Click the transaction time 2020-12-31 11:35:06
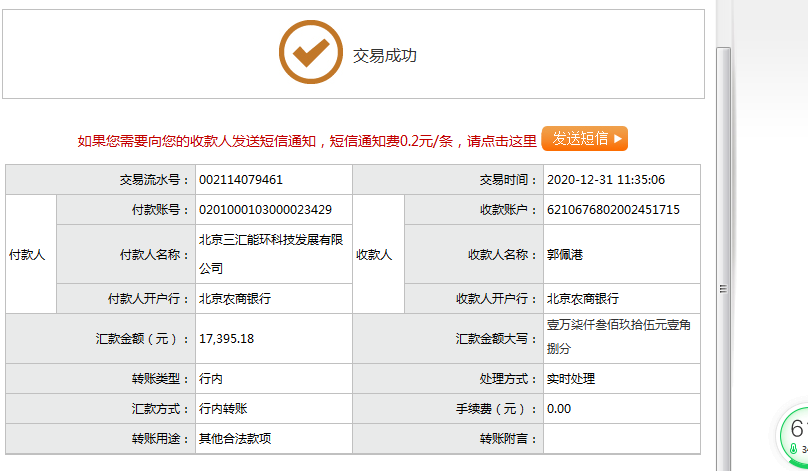This screenshot has width=808, height=471. (606, 180)
